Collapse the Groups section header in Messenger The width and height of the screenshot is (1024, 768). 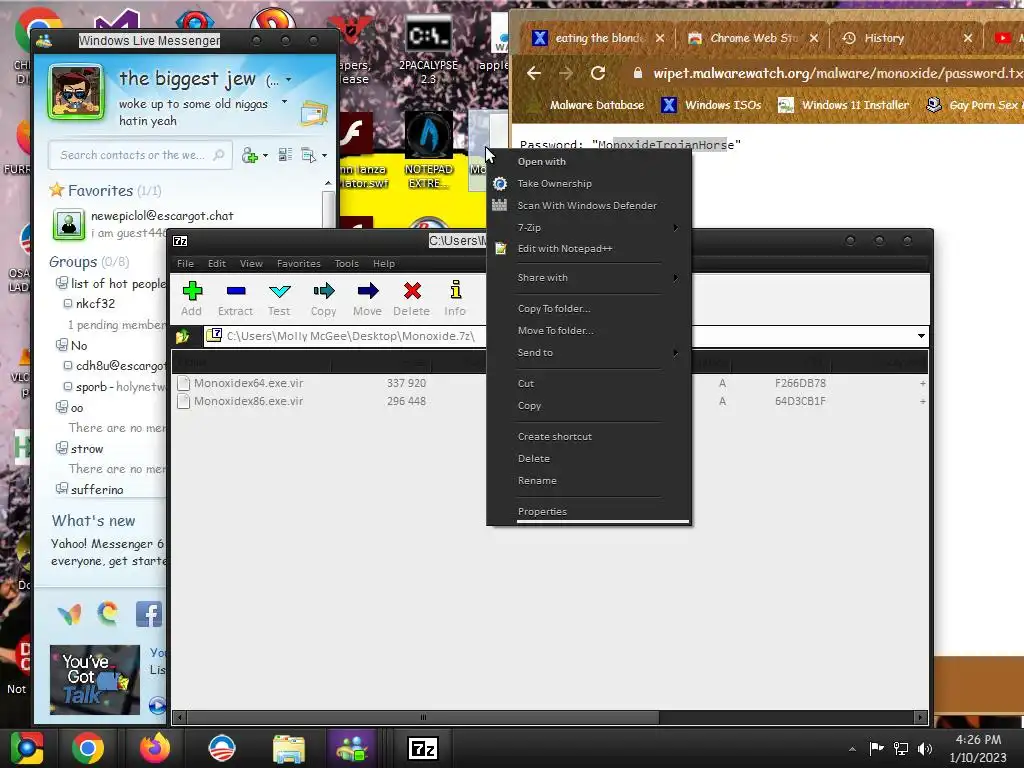tap(89, 262)
